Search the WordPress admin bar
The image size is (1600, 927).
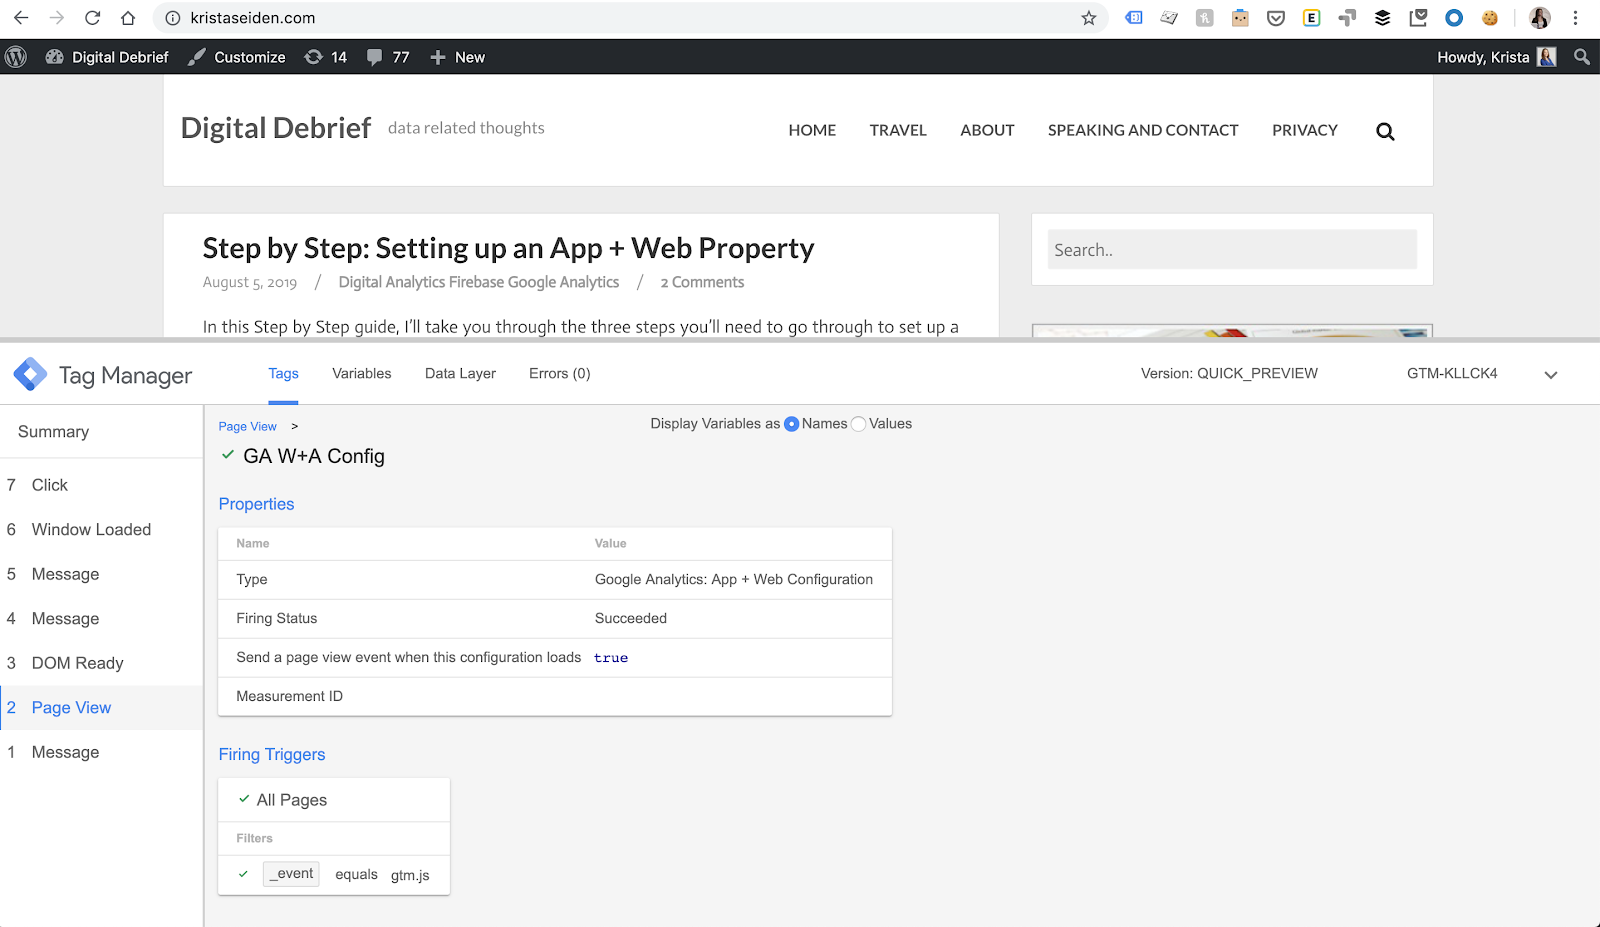coord(1582,57)
